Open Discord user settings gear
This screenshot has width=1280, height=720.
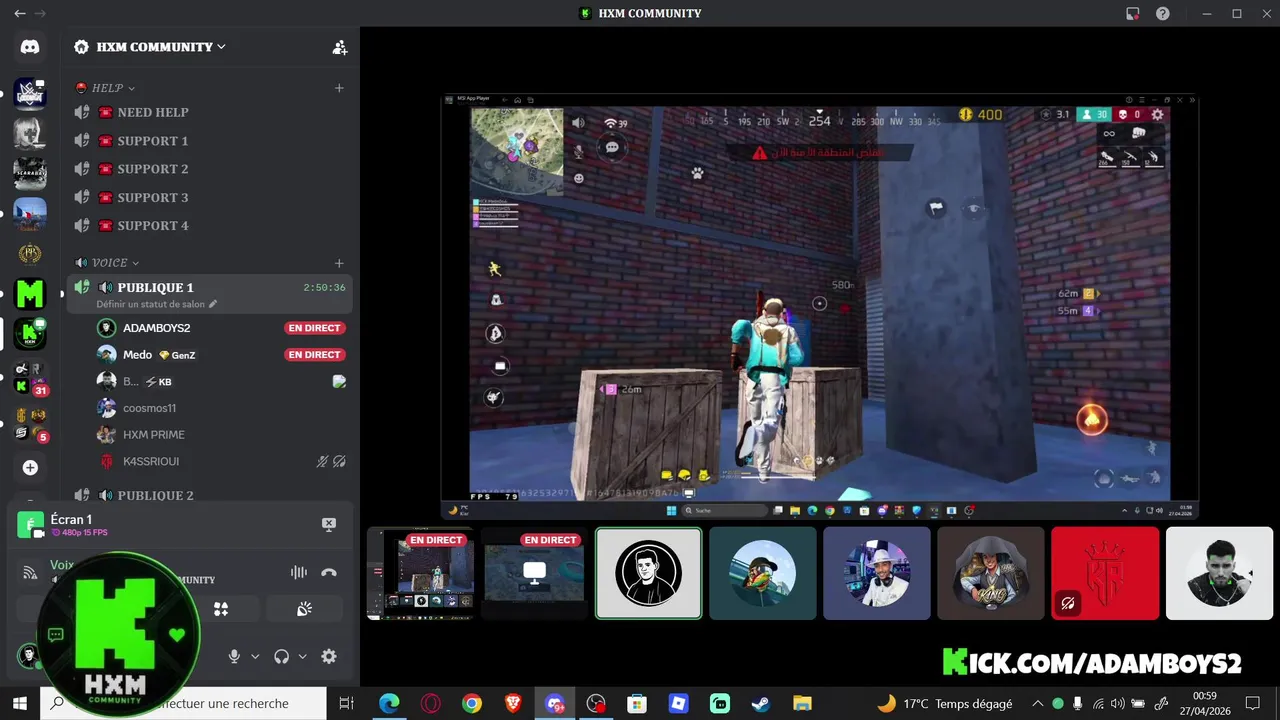pos(329,657)
